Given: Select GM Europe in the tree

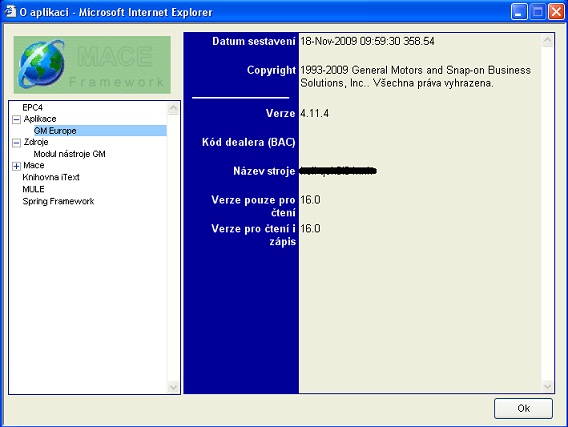Looking at the screenshot, I should tap(55, 131).
